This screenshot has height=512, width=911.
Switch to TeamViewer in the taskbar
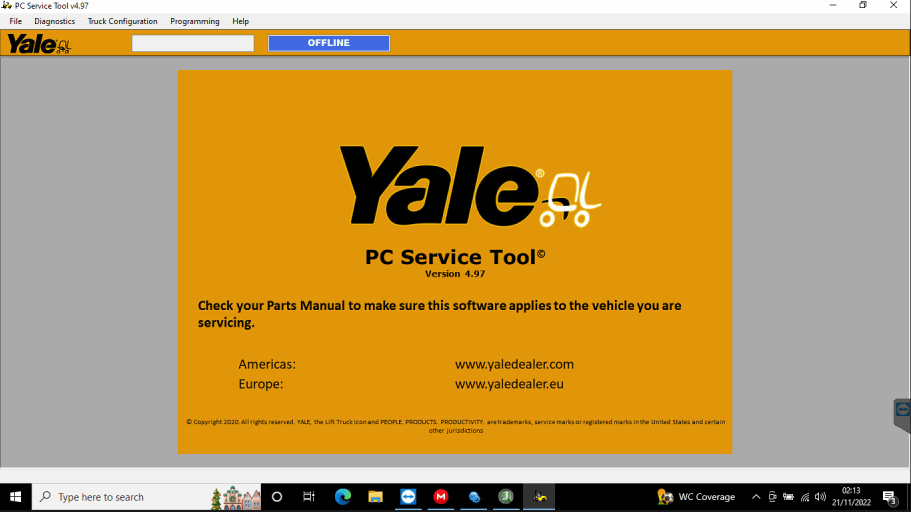[x=408, y=497]
